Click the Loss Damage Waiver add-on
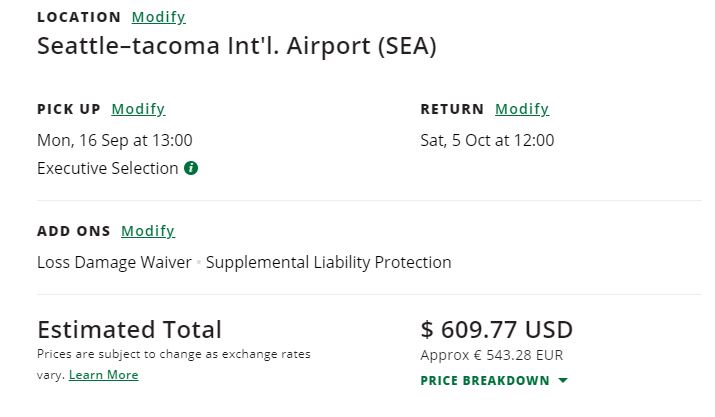This screenshot has height=417, width=715. click(x=114, y=262)
